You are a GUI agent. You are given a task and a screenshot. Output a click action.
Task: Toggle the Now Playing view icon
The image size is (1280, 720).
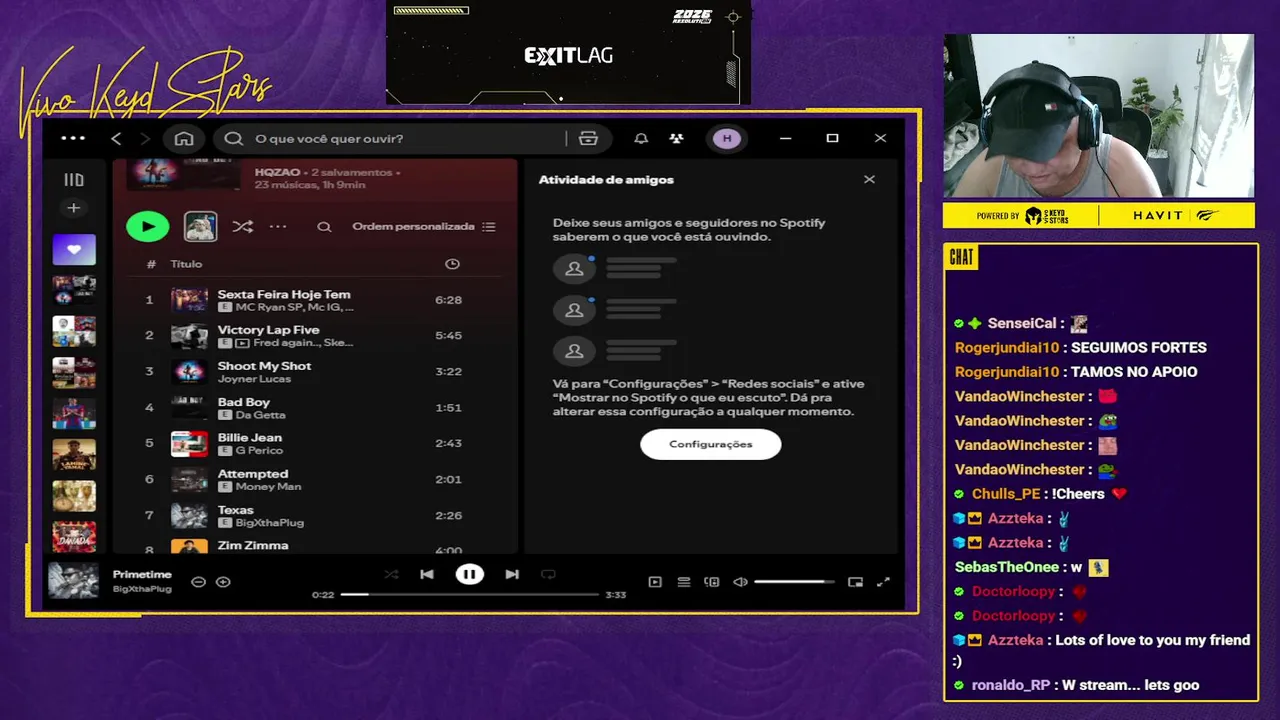[x=655, y=582]
